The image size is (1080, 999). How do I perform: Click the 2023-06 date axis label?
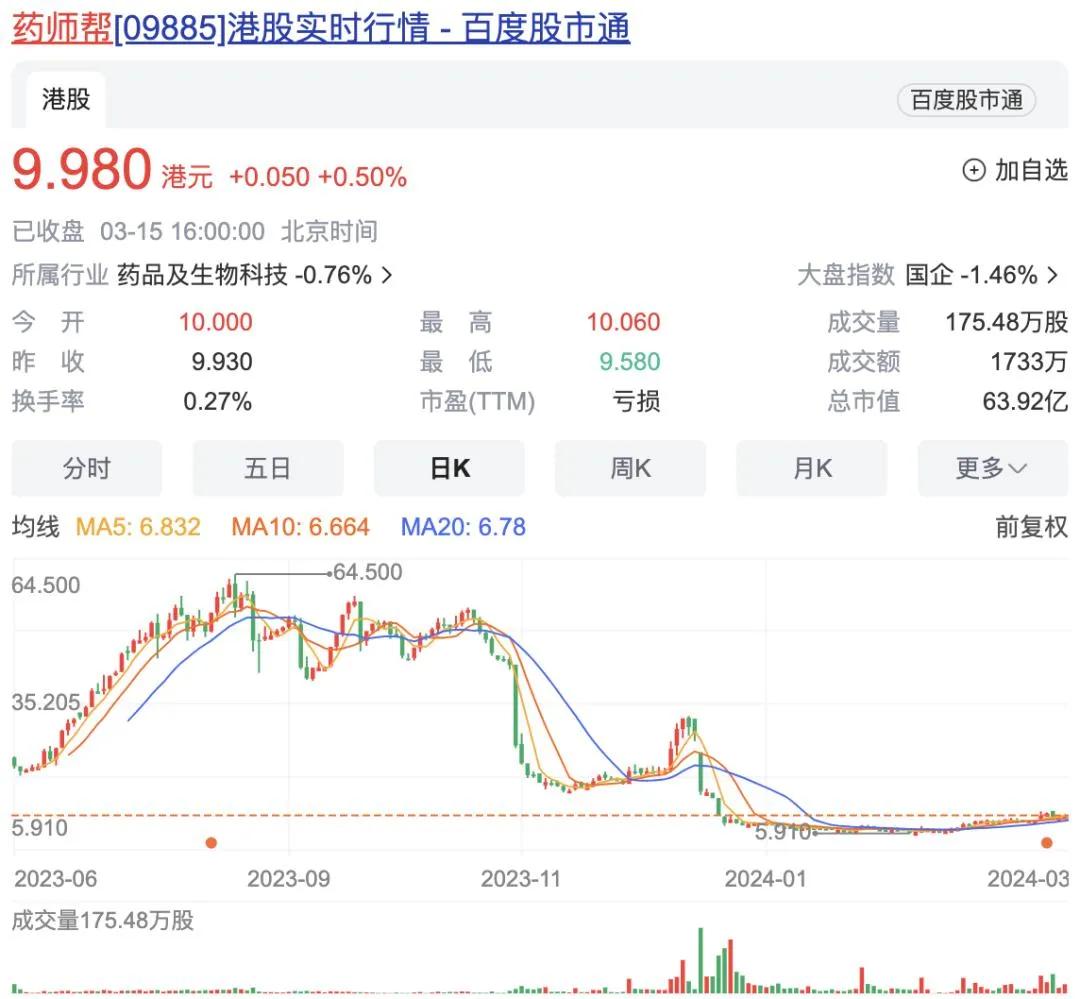pos(55,879)
